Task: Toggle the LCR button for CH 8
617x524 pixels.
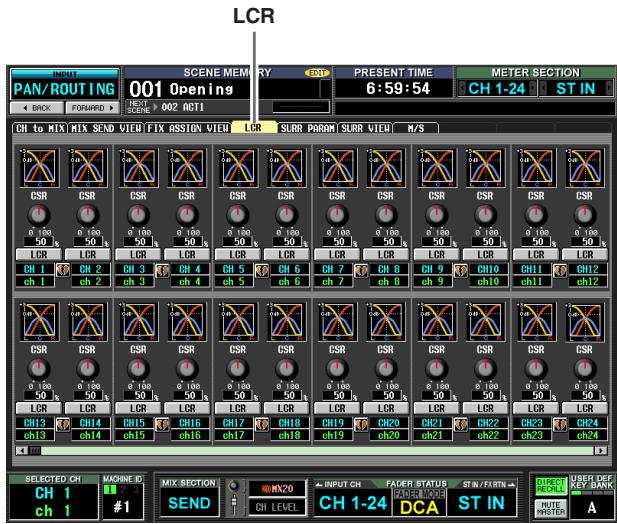Action: (386, 255)
